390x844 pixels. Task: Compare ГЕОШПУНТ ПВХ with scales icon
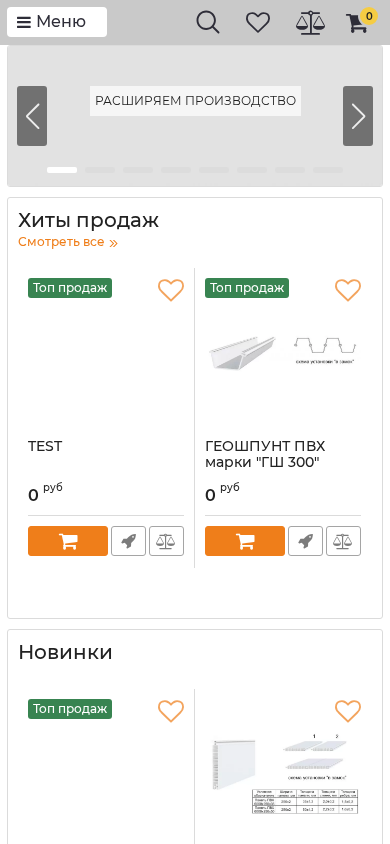pyautogui.click(x=343, y=541)
